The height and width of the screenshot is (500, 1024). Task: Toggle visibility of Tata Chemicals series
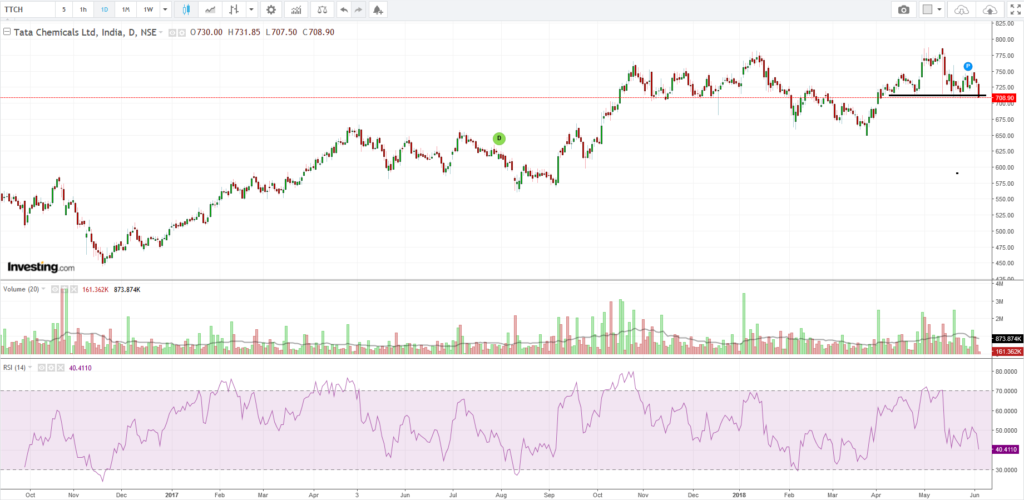pos(172,32)
